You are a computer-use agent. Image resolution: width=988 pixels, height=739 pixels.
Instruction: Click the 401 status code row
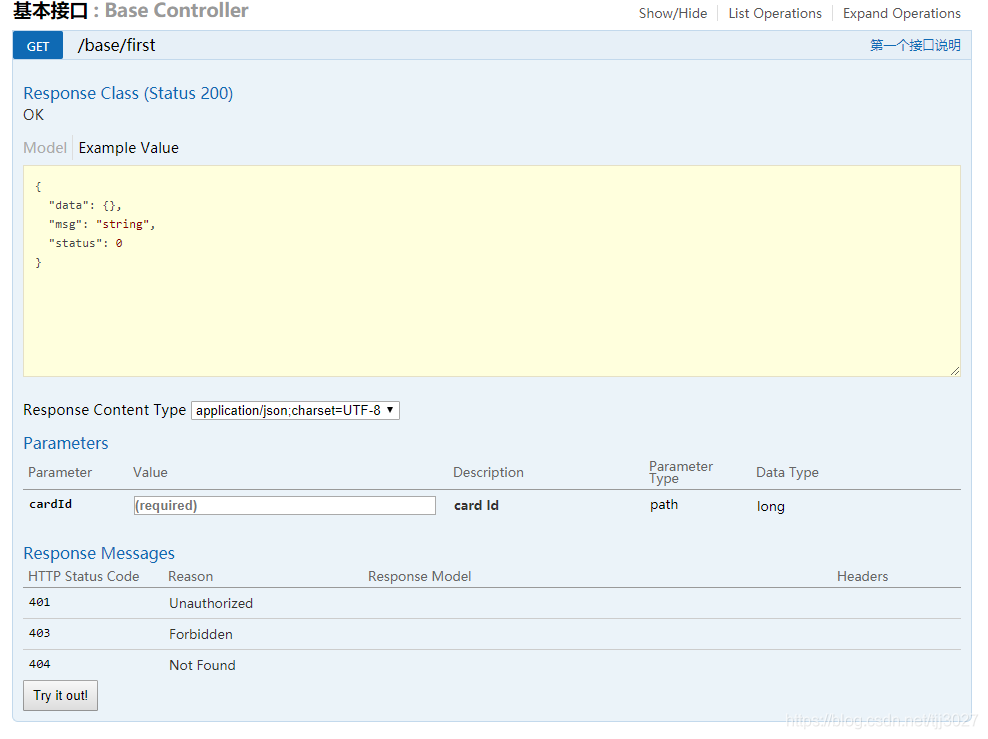coord(491,603)
